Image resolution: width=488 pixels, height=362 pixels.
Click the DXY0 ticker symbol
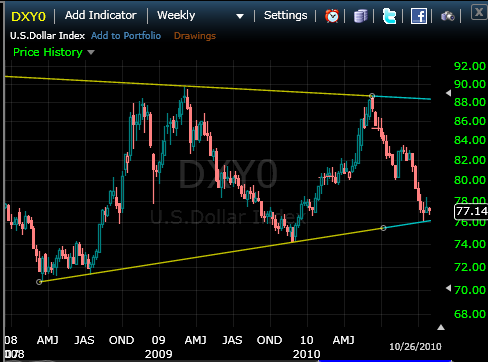pos(28,16)
